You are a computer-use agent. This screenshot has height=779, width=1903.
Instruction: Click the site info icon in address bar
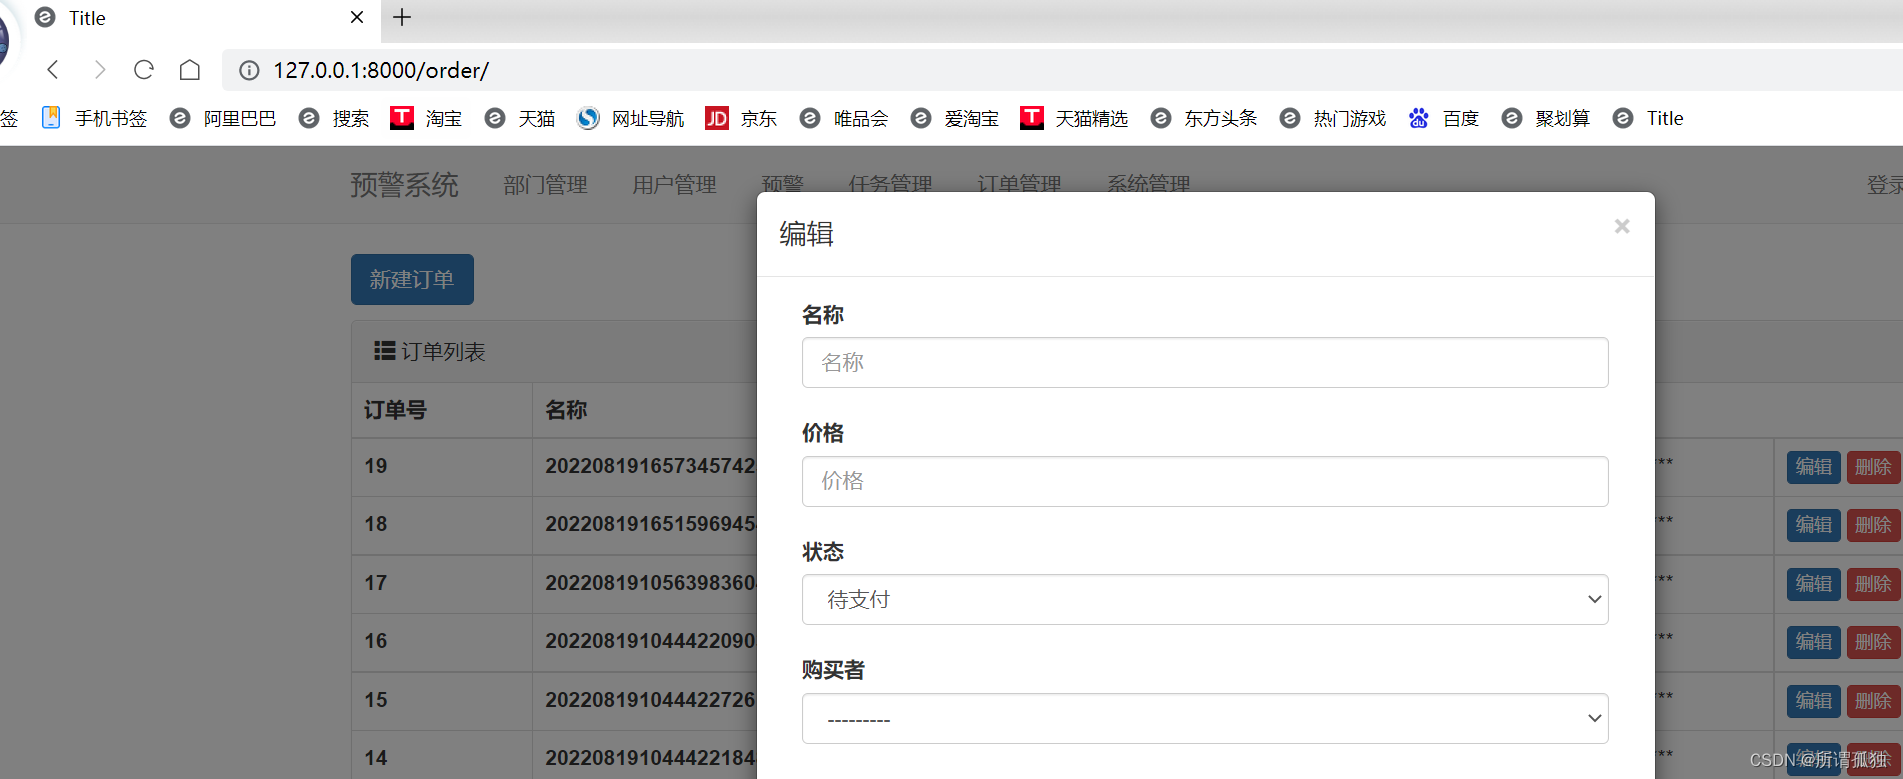249,70
